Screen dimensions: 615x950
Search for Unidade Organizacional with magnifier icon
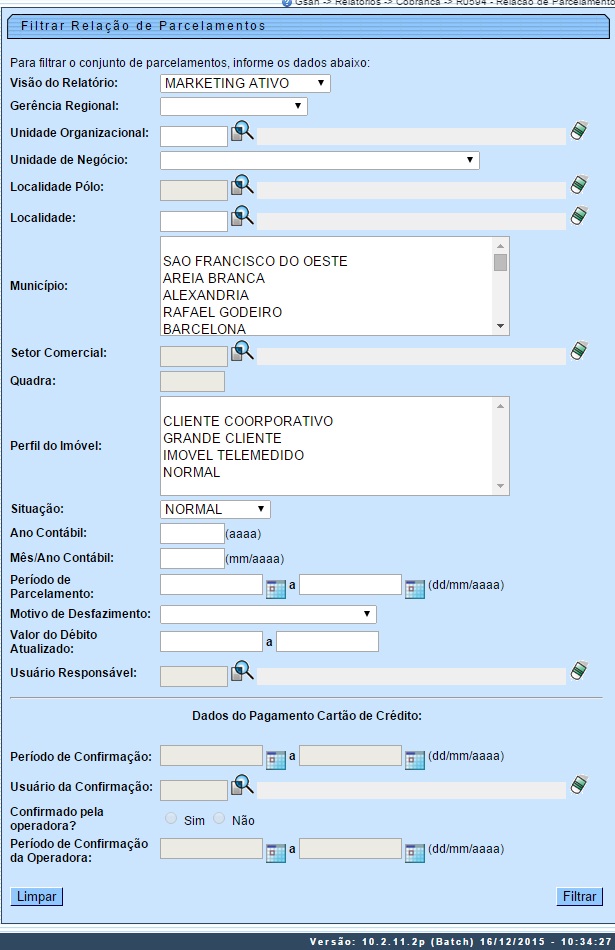click(x=242, y=131)
